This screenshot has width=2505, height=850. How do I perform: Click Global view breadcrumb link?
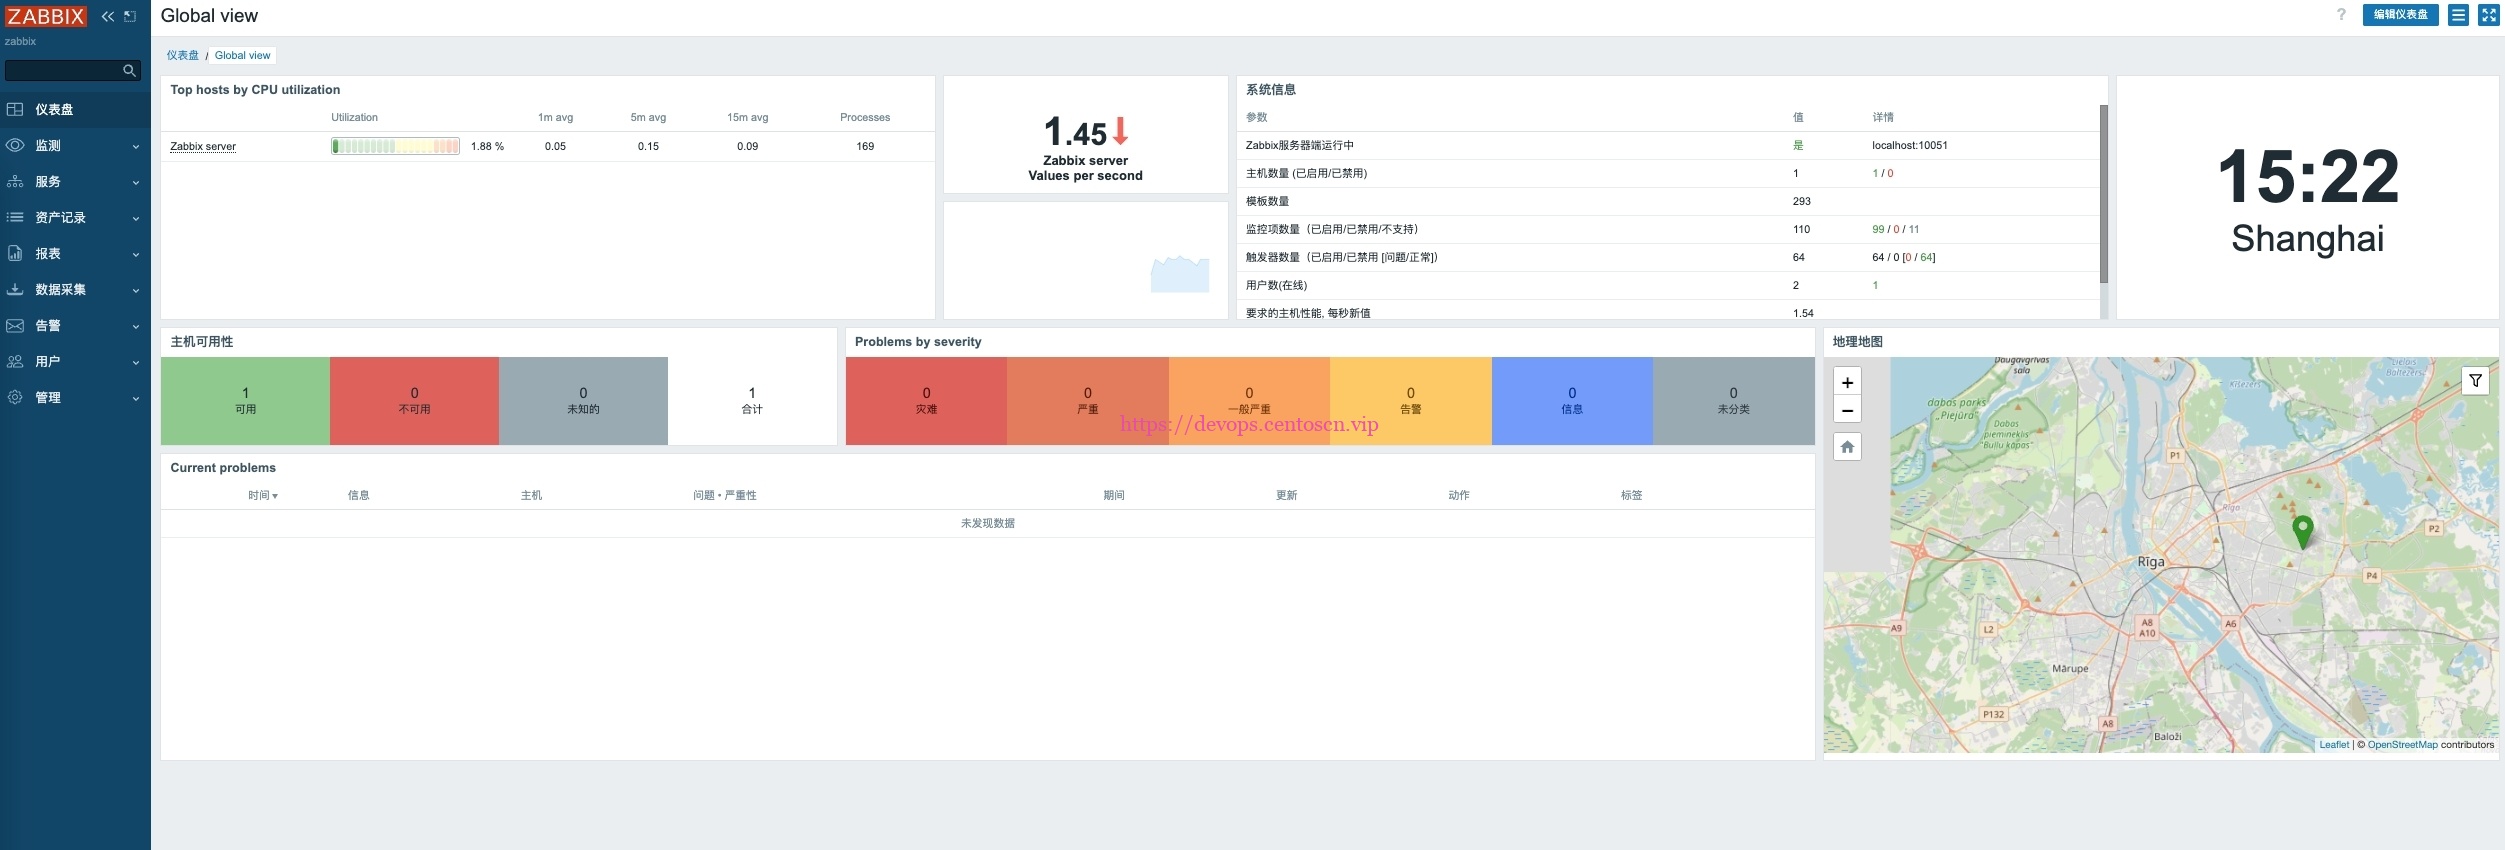242,55
